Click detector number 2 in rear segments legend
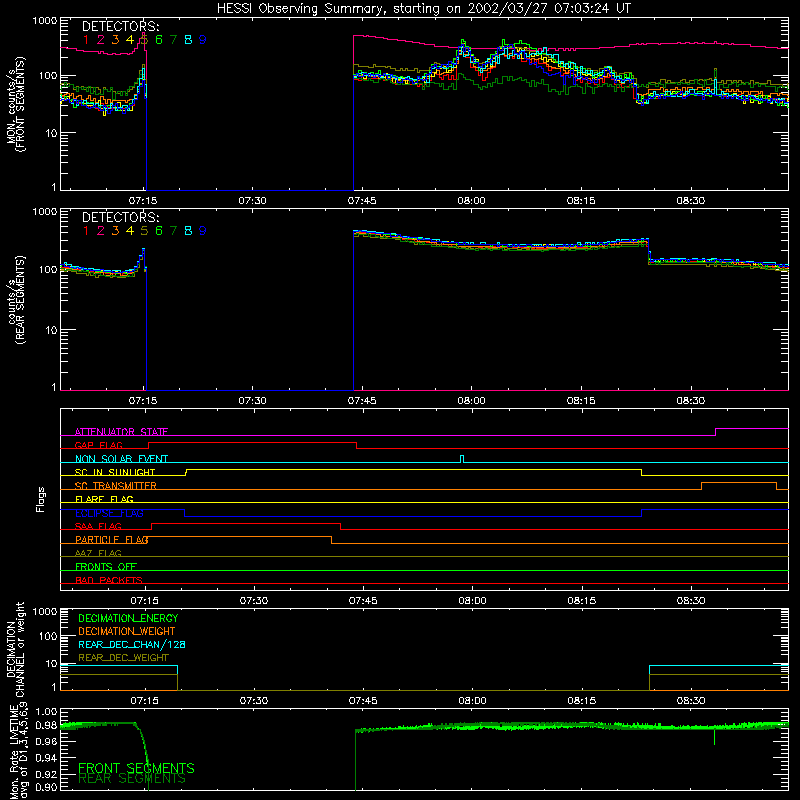The width and height of the screenshot is (800, 800). coord(101,231)
